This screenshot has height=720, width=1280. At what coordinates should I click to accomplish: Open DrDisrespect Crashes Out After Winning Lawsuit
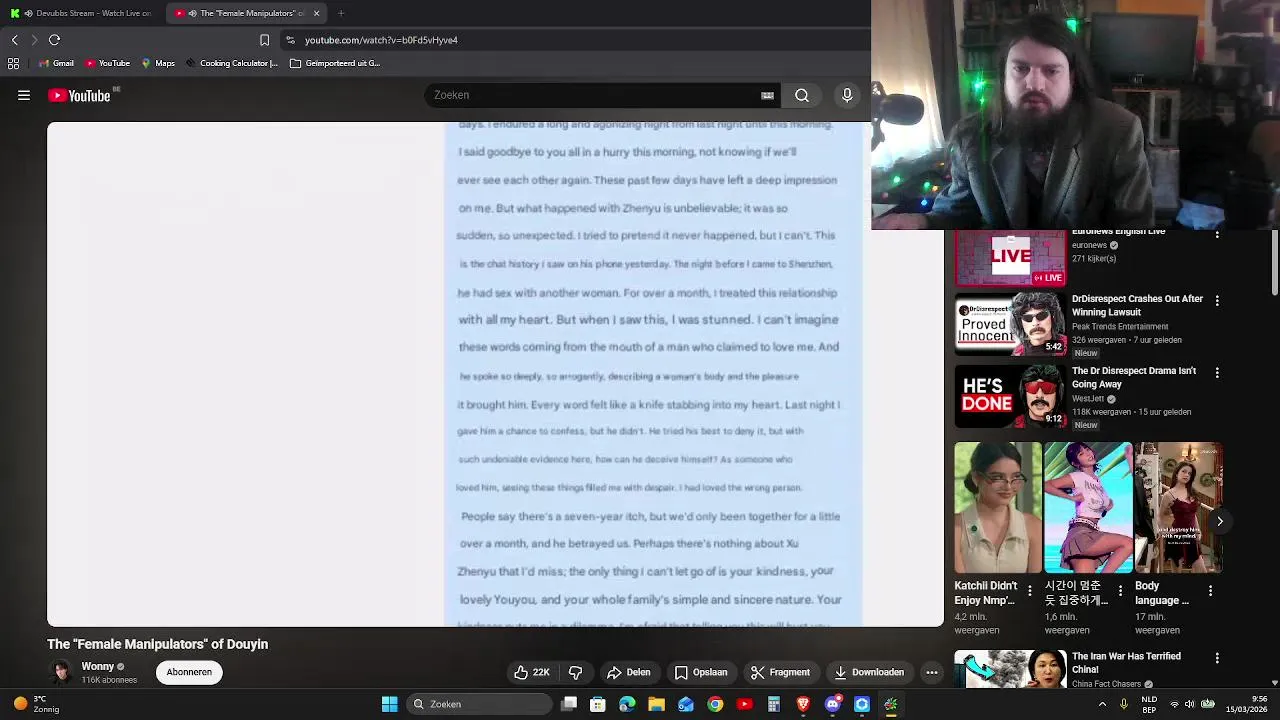[x=1137, y=305]
